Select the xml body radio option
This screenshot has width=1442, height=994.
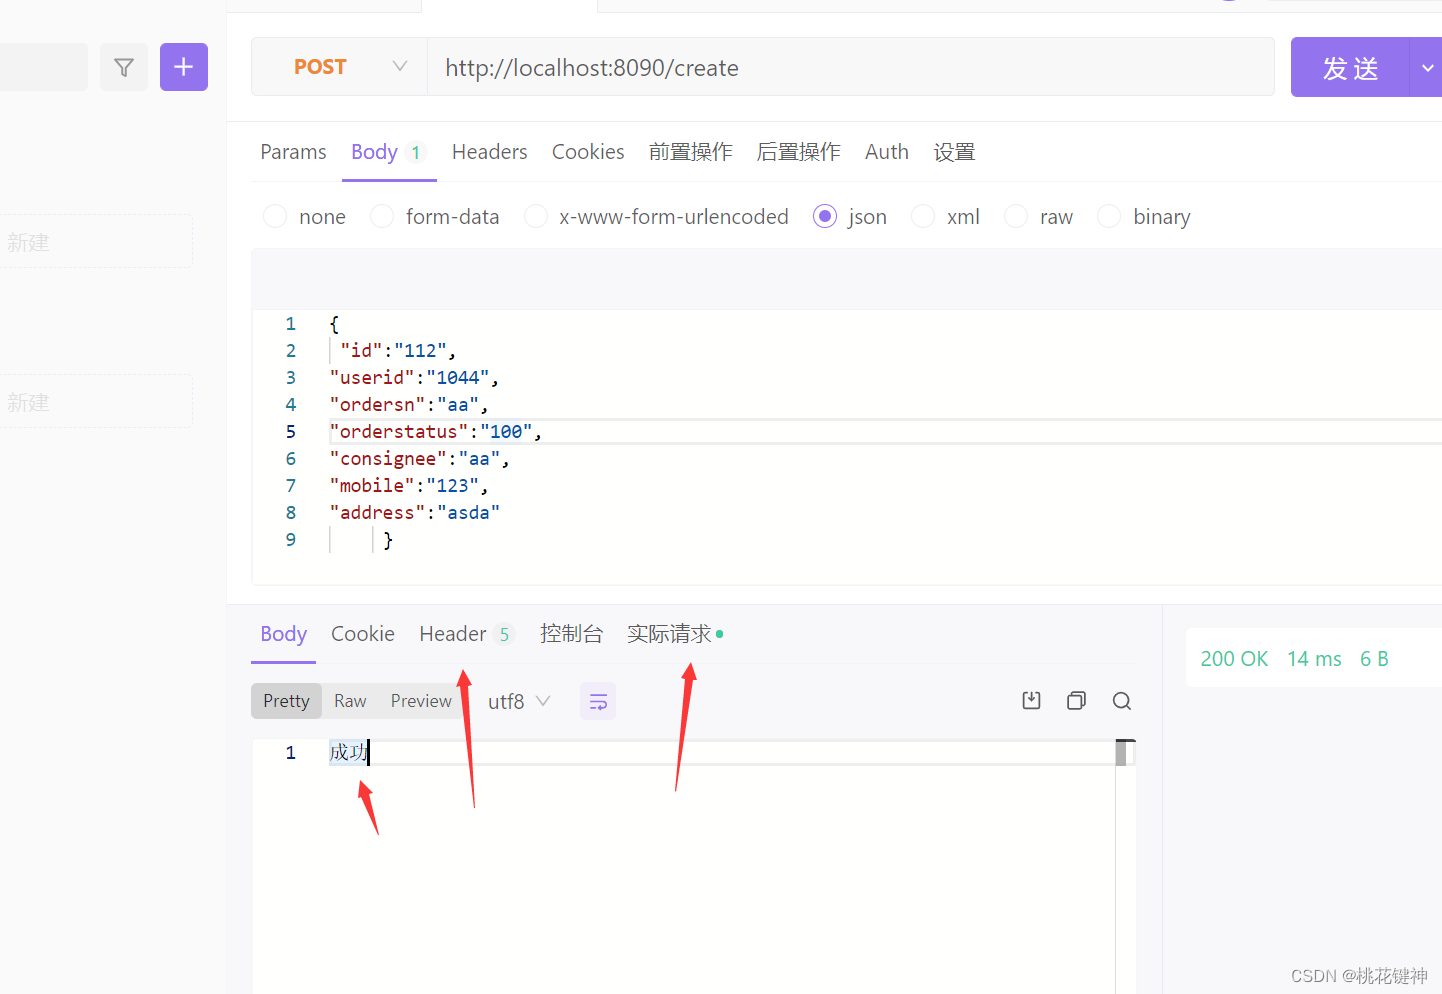[x=923, y=217]
